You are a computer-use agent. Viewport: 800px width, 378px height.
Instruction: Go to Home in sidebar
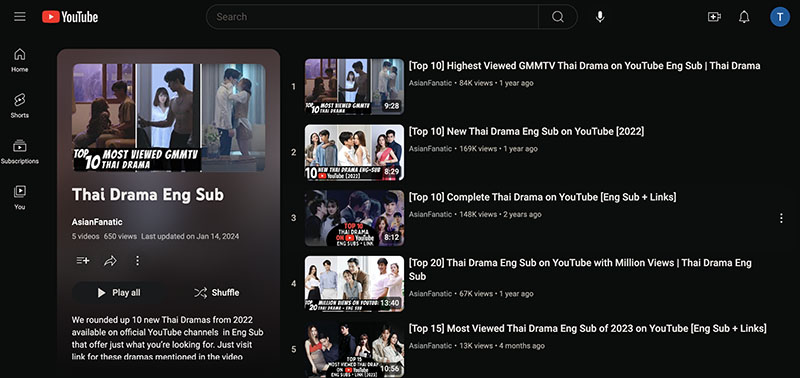click(x=20, y=60)
